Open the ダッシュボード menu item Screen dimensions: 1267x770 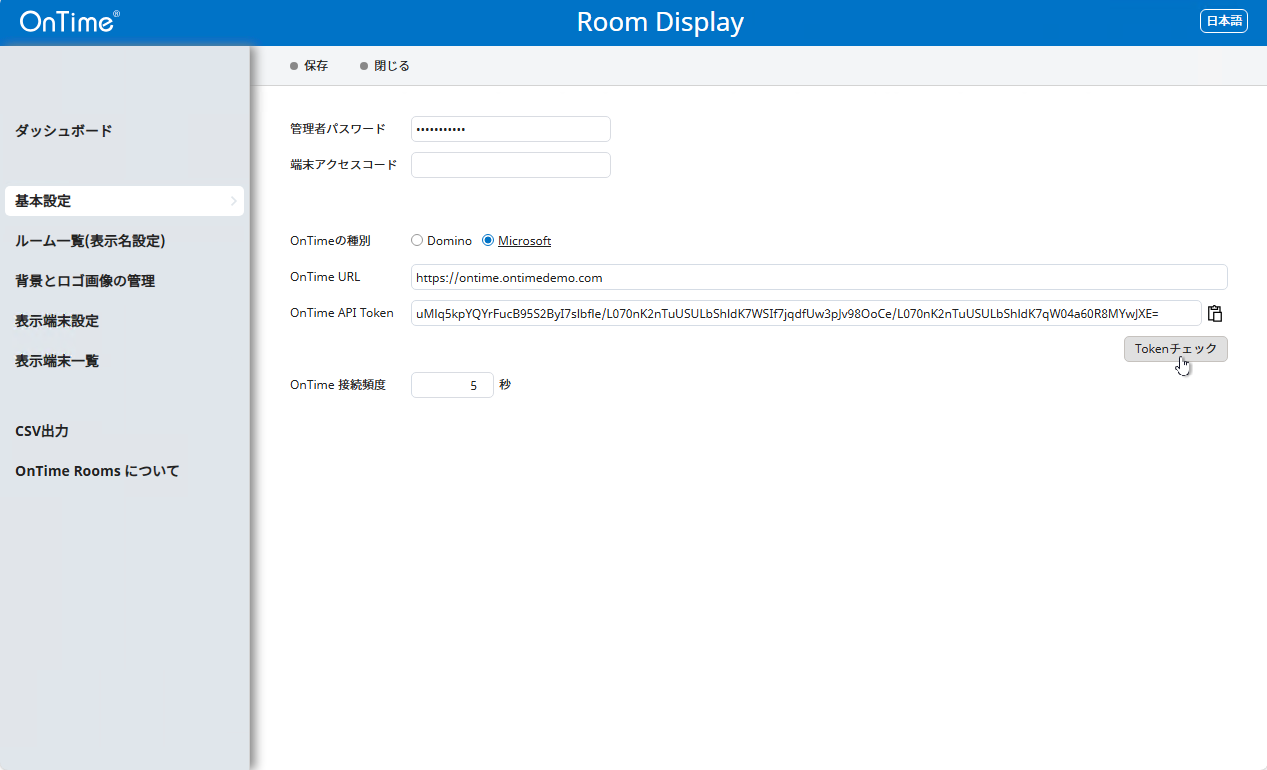click(64, 131)
